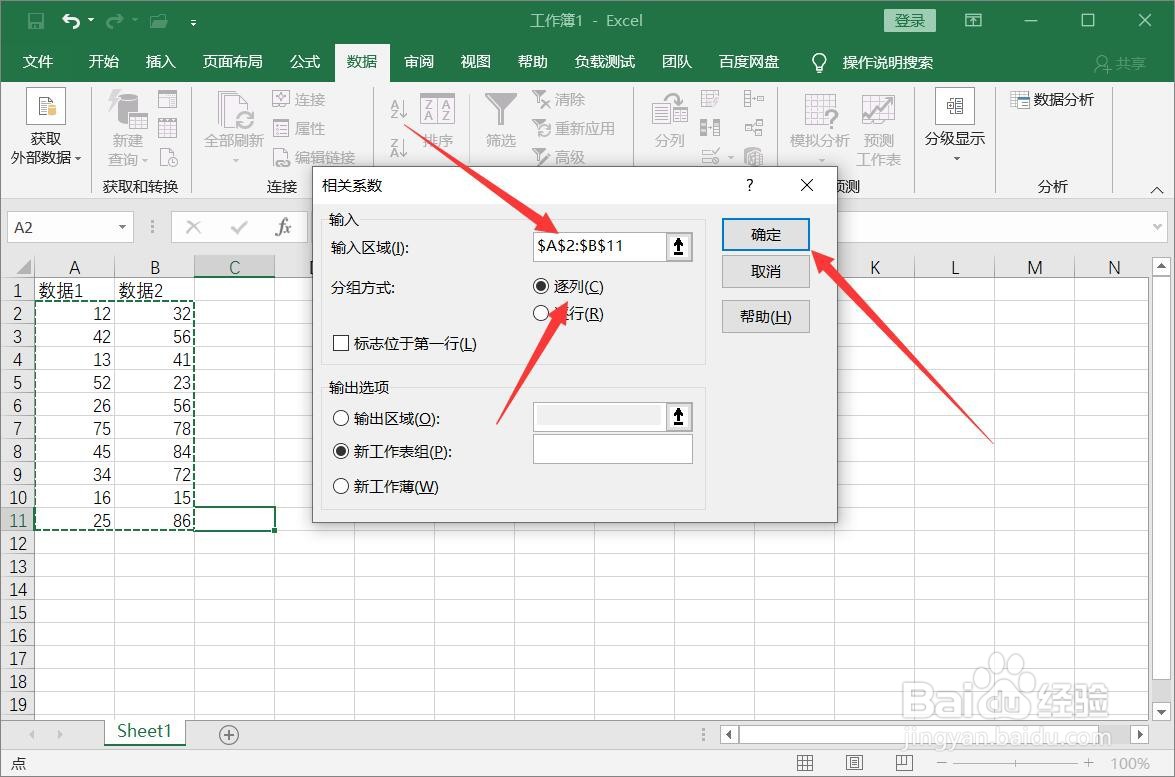
Task: Select the Sheet1 worksheet tab
Action: click(145, 731)
